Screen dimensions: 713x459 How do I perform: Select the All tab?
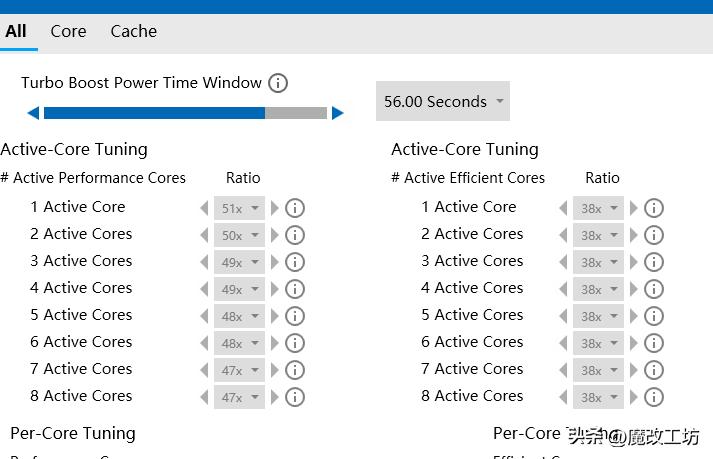(16, 31)
